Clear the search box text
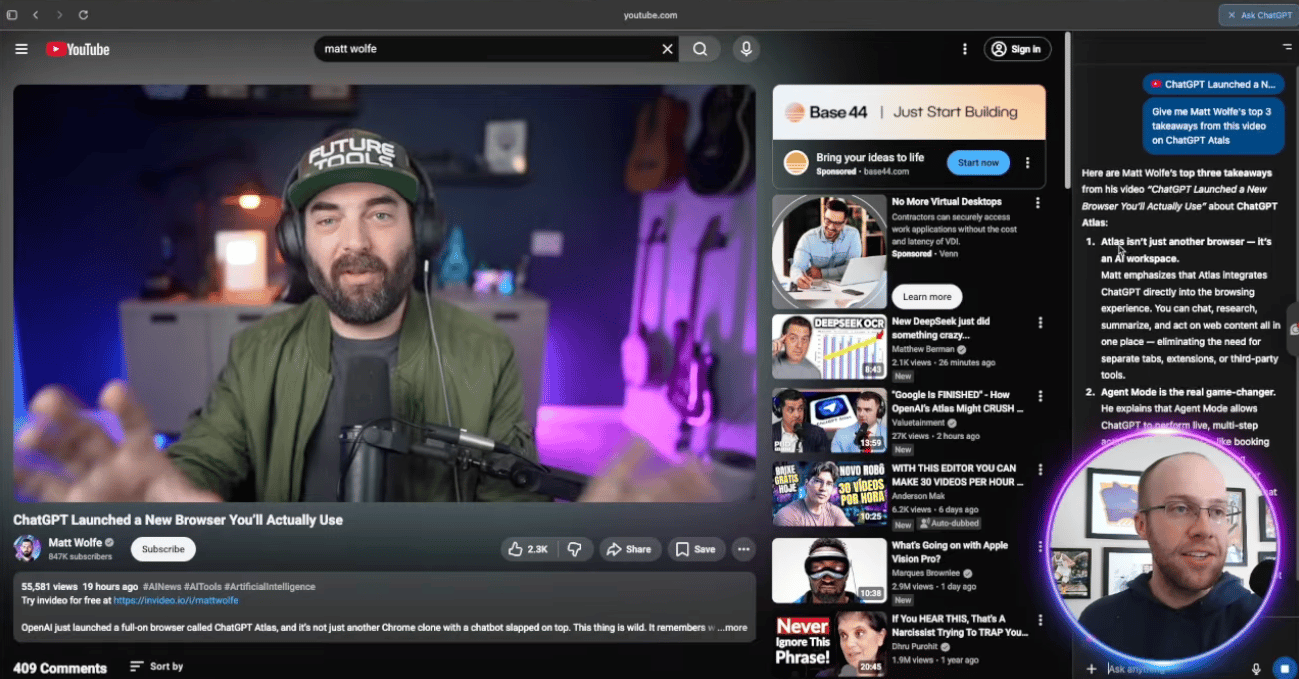Image resolution: width=1299 pixels, height=679 pixels. click(667, 49)
